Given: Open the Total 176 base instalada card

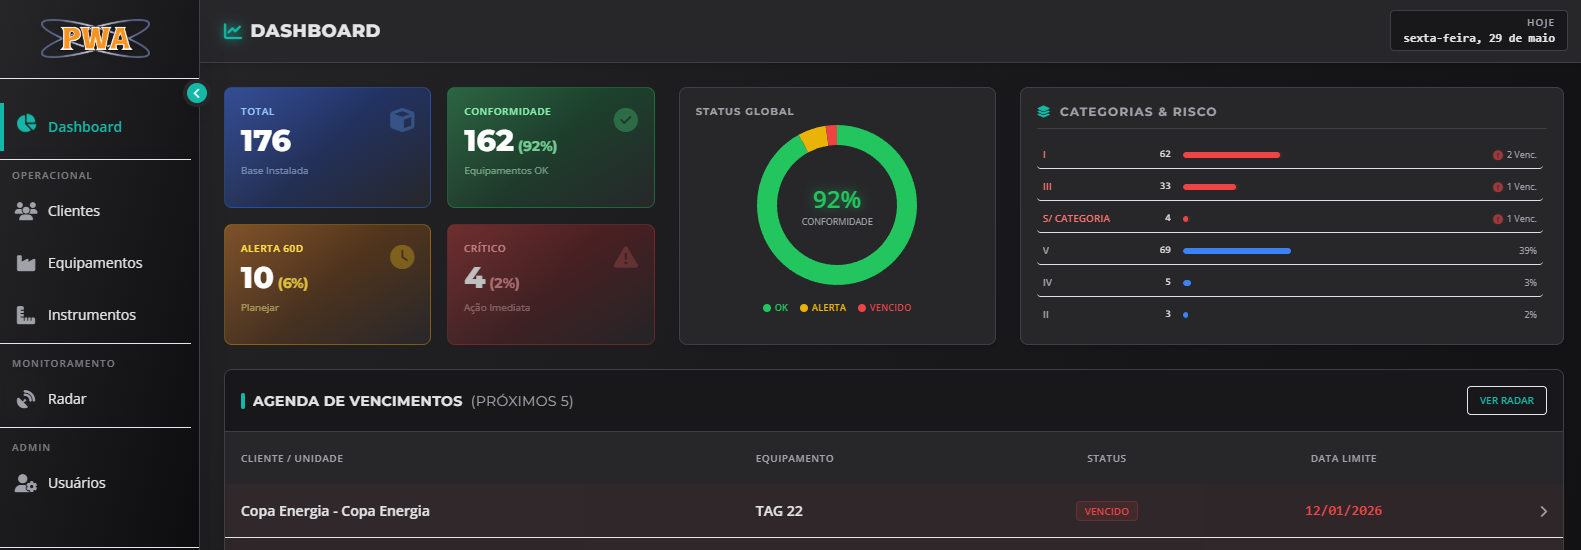Looking at the screenshot, I should pyautogui.click(x=327, y=147).
